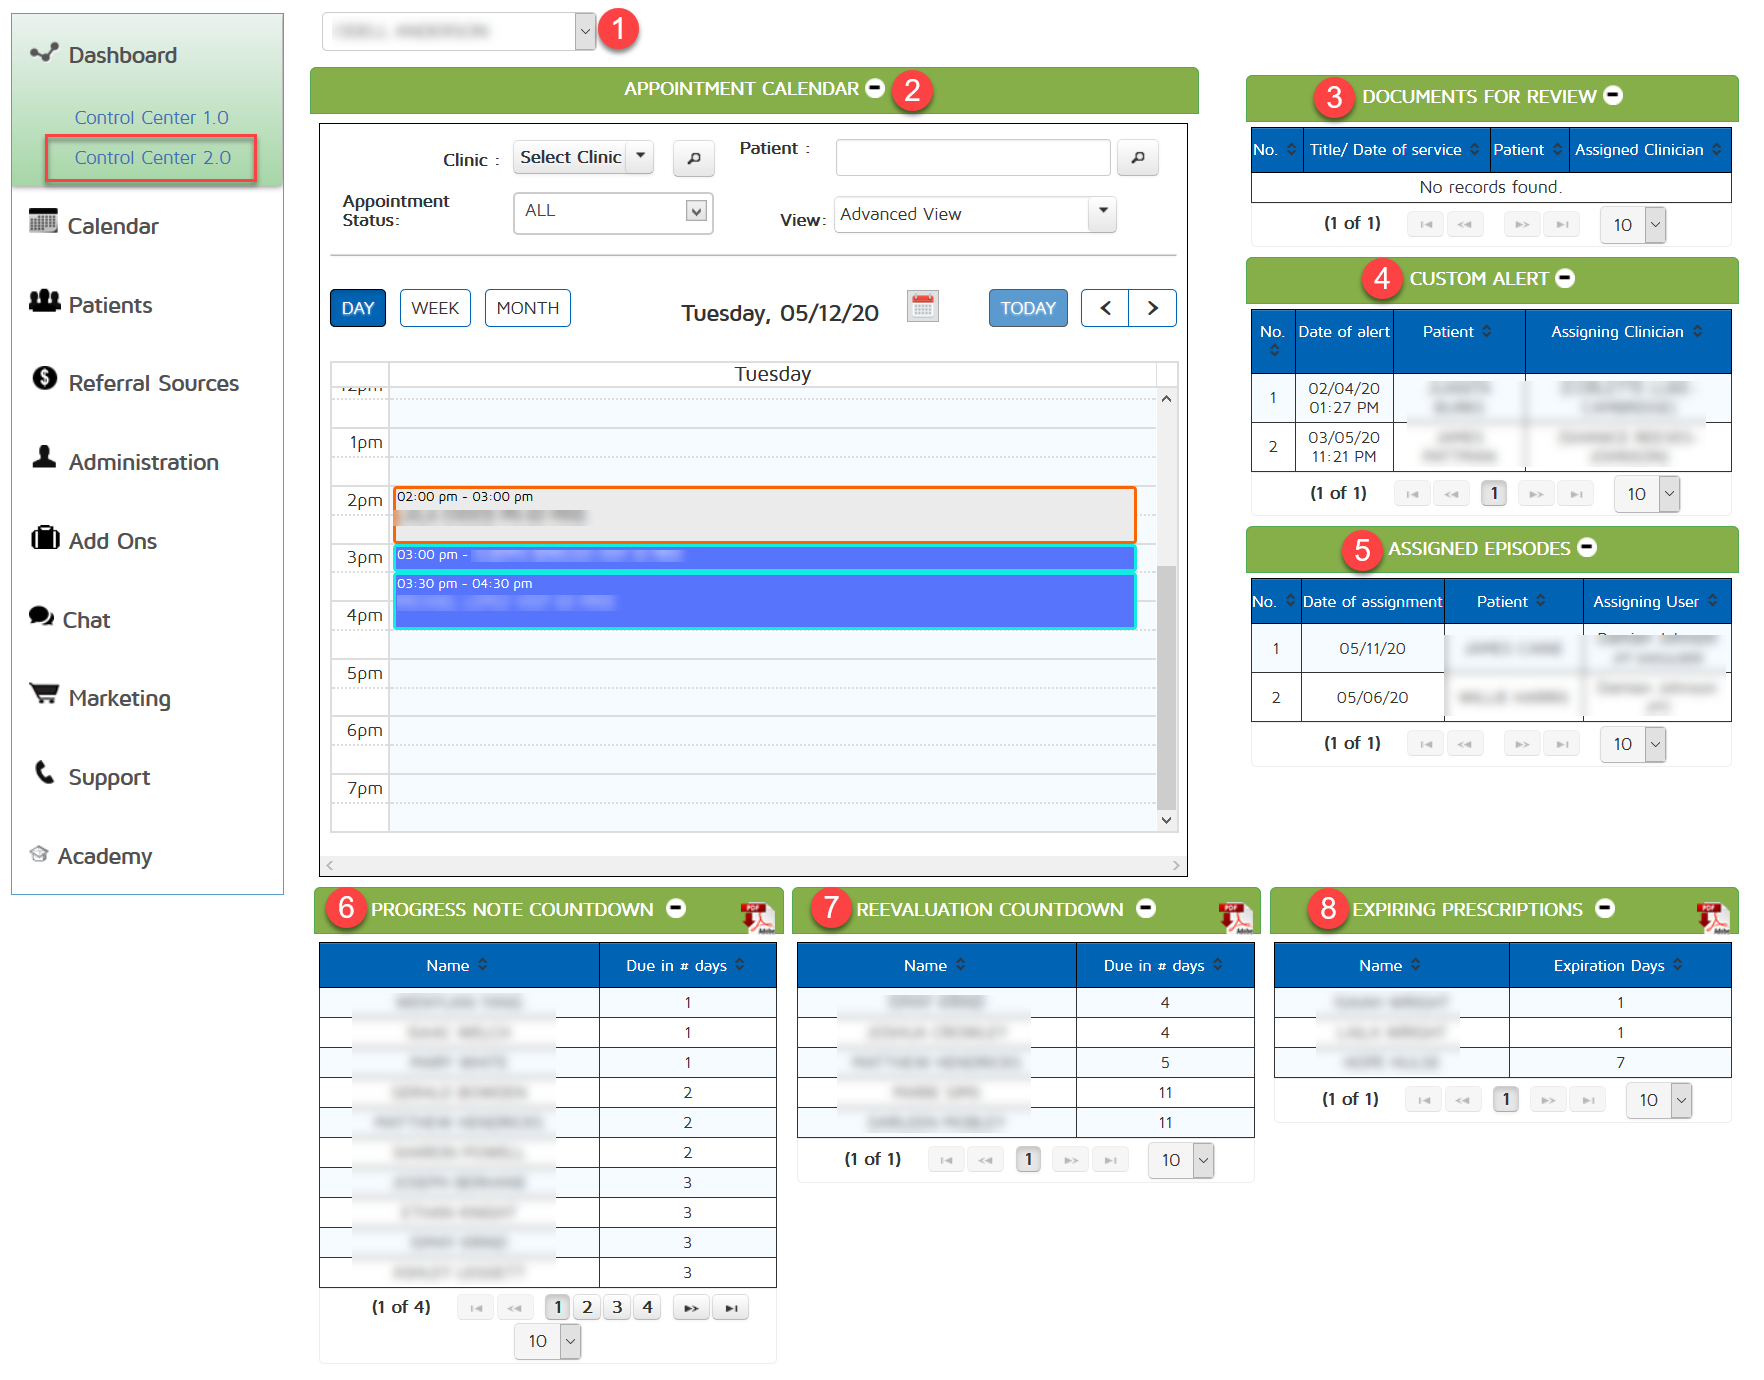
Task: Switch calendar to WEEK view
Action: pyautogui.click(x=435, y=308)
